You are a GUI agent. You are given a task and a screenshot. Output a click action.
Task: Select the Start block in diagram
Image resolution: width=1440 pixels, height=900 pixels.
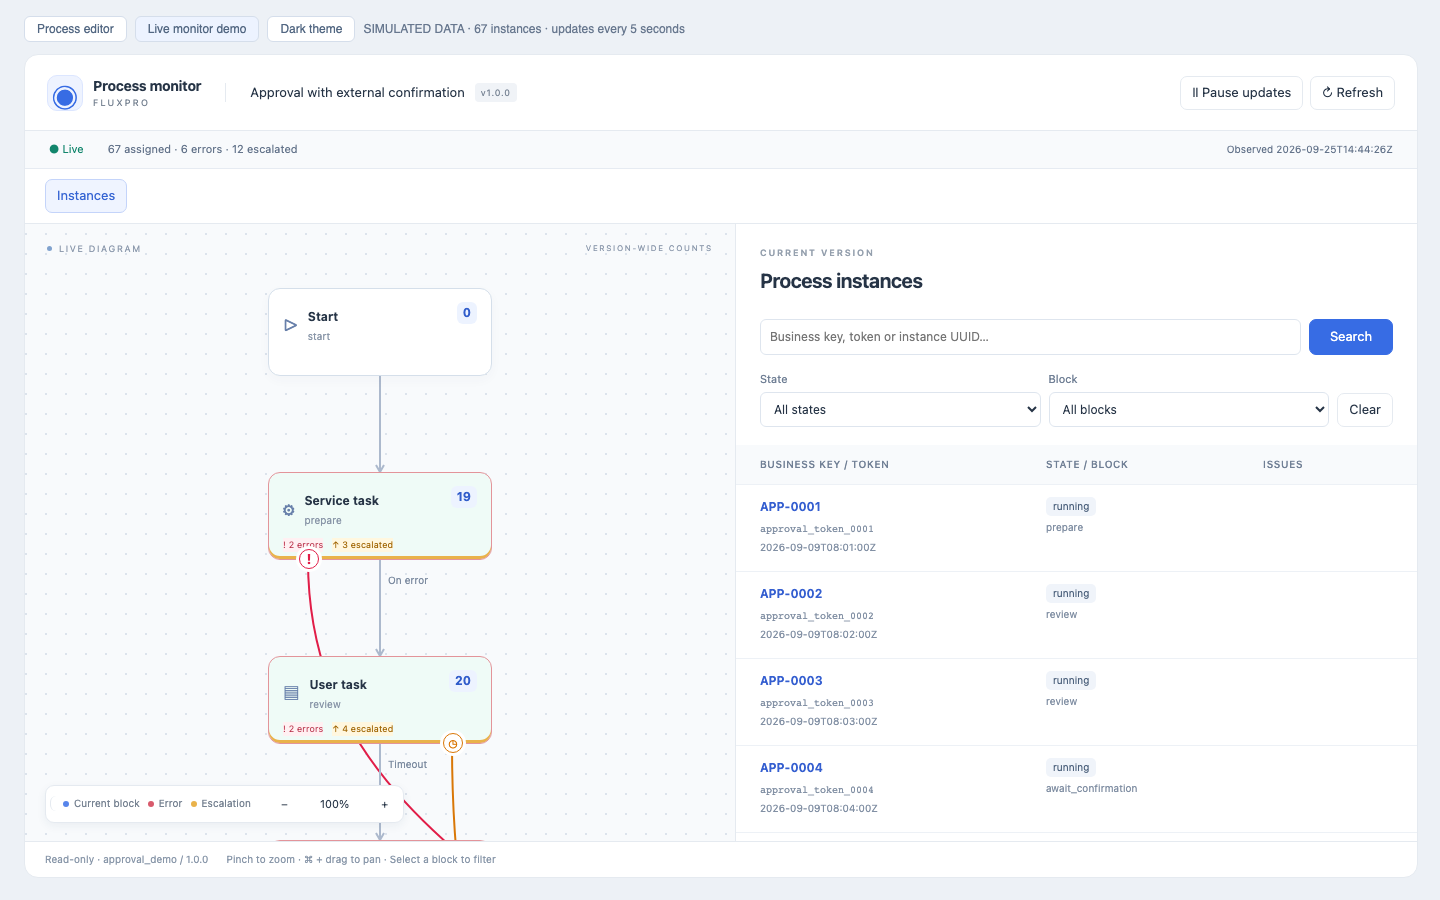(380, 332)
